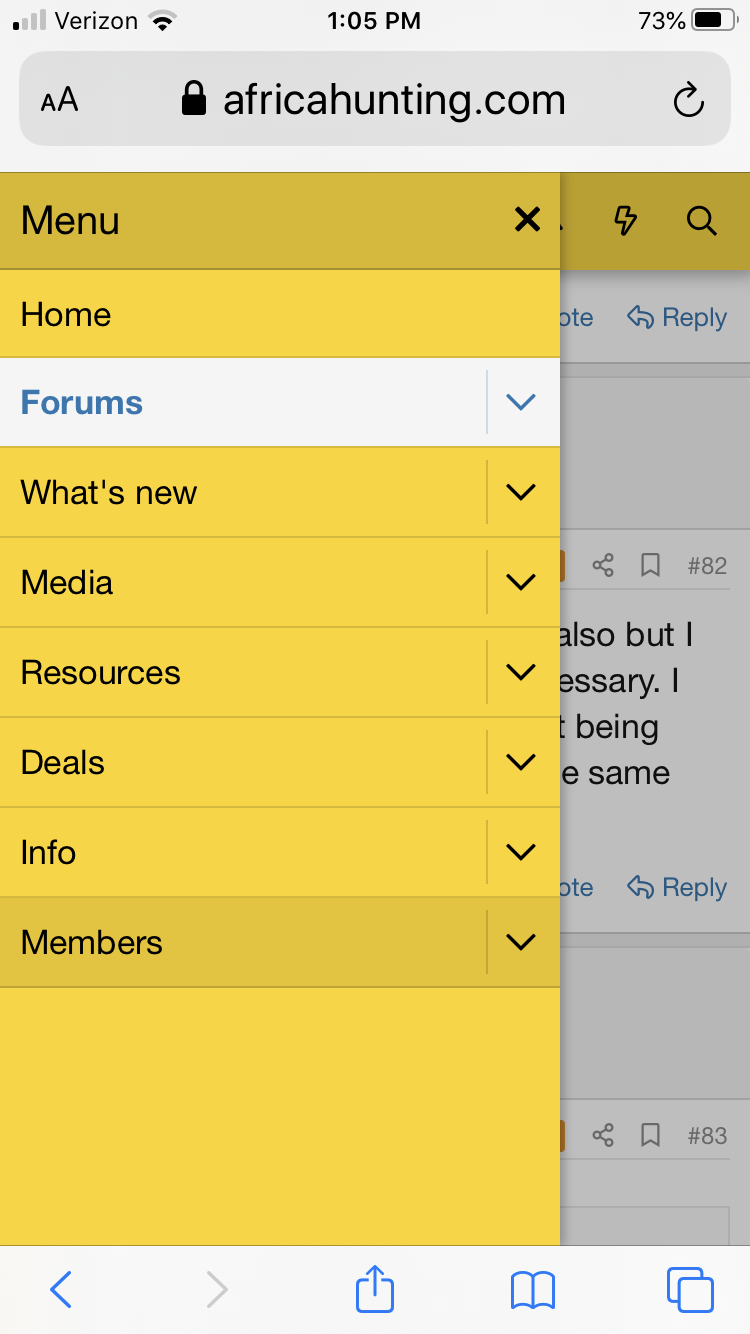Viewport: 750px width, 1334px height.
Task: Tap the share icon on post #83
Action: pos(603,1135)
